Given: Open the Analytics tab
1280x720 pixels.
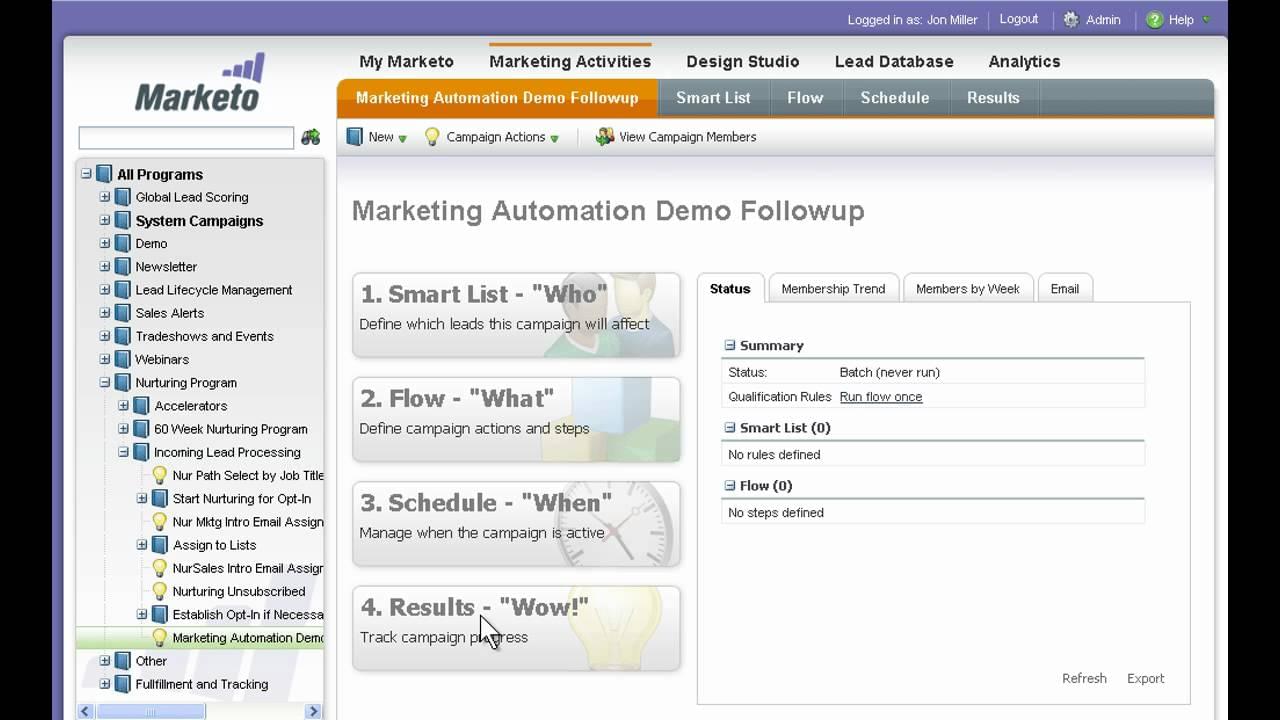Looking at the screenshot, I should pos(1024,61).
